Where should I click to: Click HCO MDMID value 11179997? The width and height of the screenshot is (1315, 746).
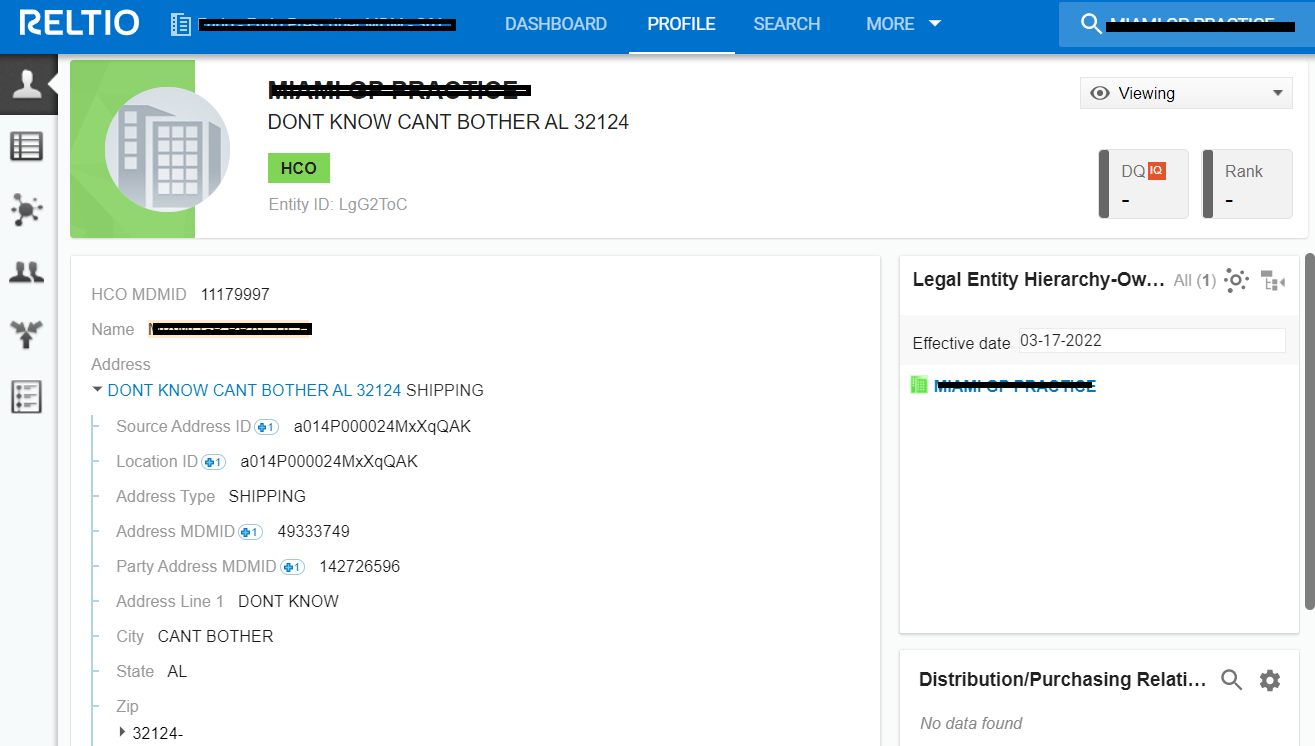tap(235, 295)
